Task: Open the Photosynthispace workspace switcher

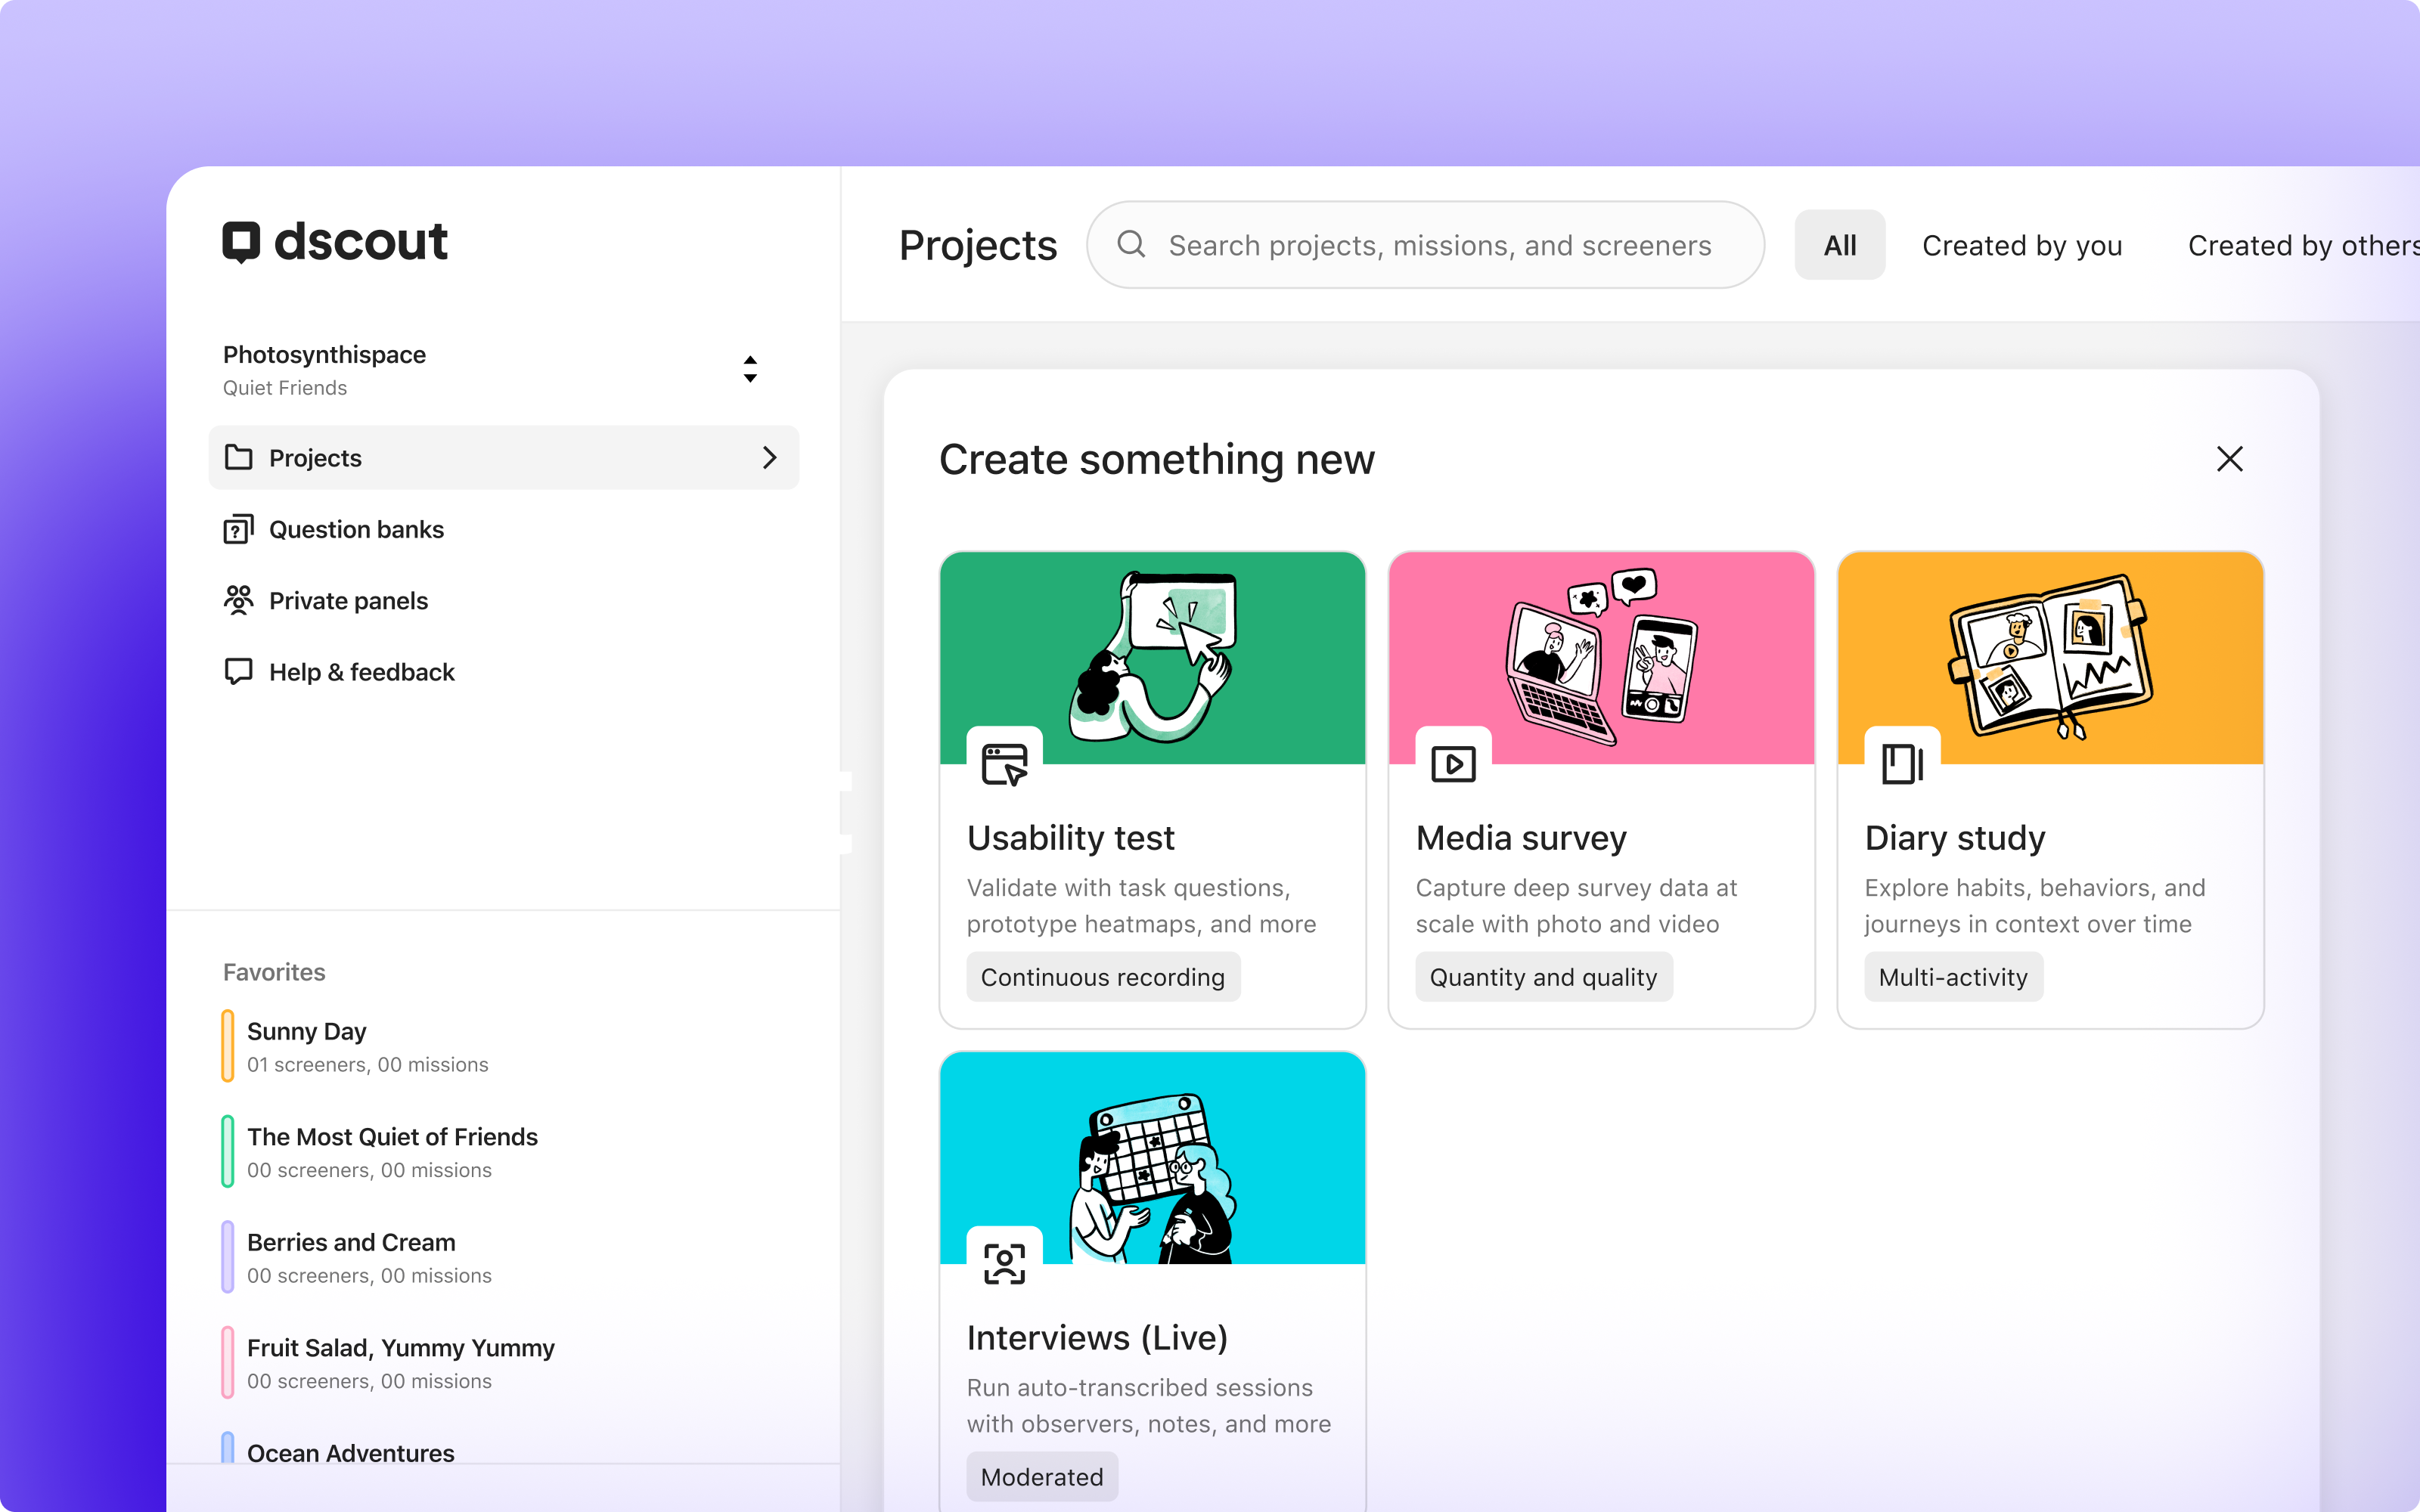Action: coord(749,368)
